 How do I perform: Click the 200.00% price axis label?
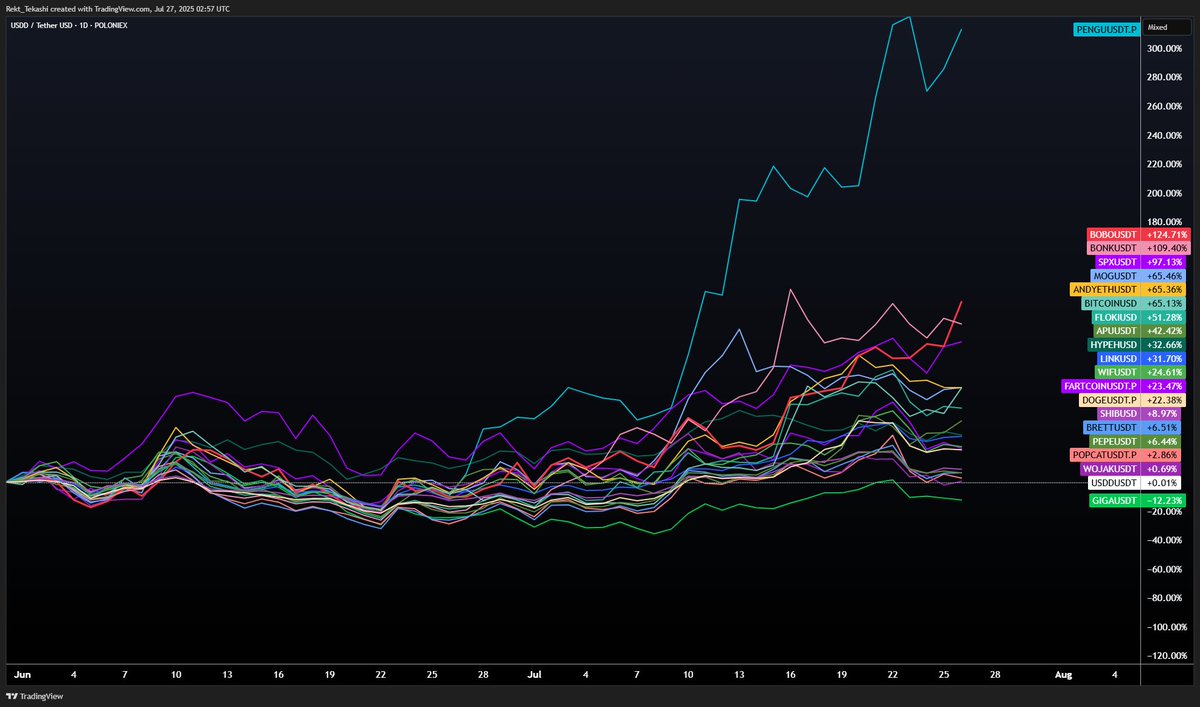(1165, 193)
